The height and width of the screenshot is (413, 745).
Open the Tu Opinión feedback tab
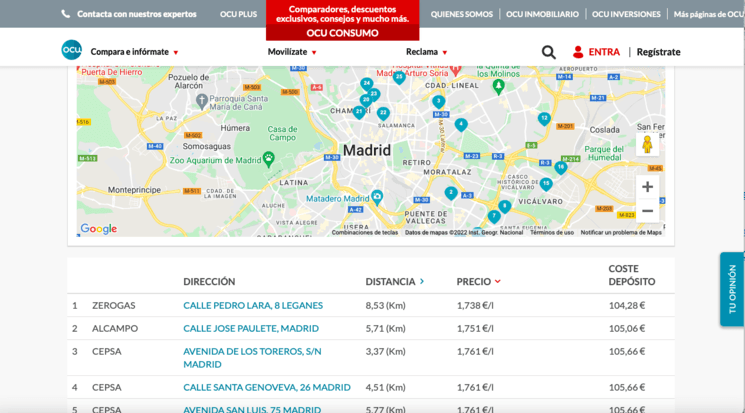tap(732, 289)
